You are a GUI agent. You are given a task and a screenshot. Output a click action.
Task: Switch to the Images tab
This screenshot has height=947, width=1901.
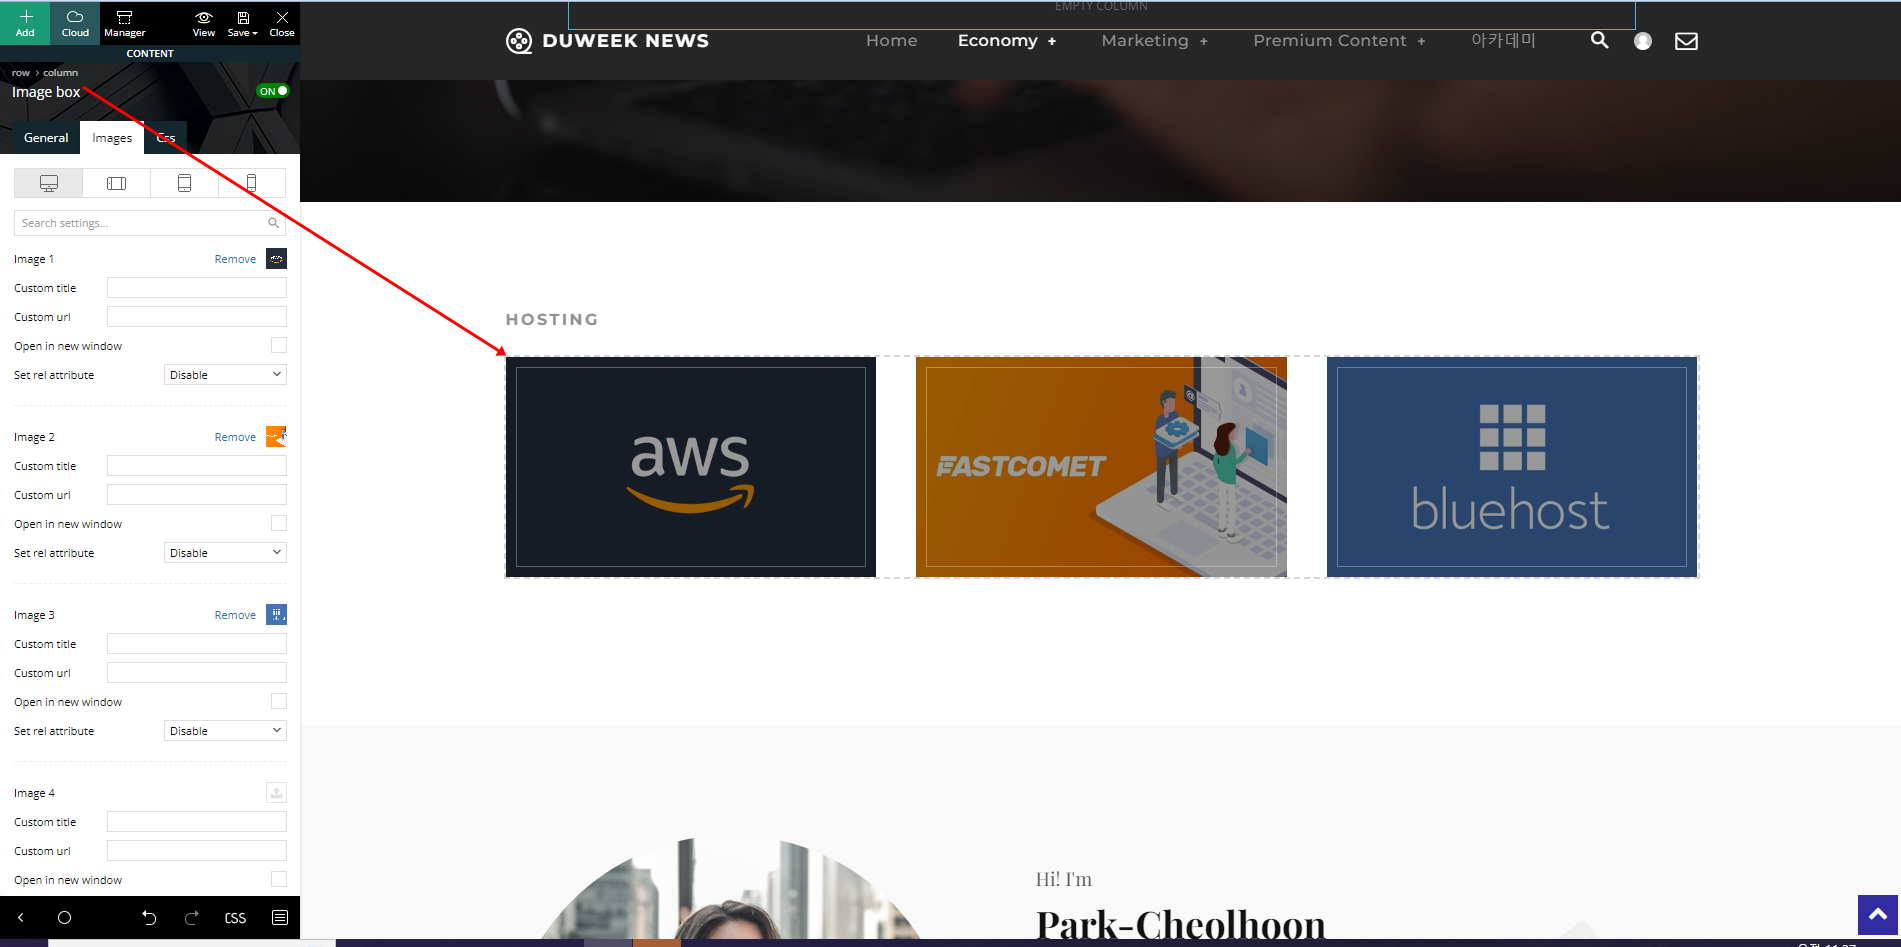tap(112, 138)
